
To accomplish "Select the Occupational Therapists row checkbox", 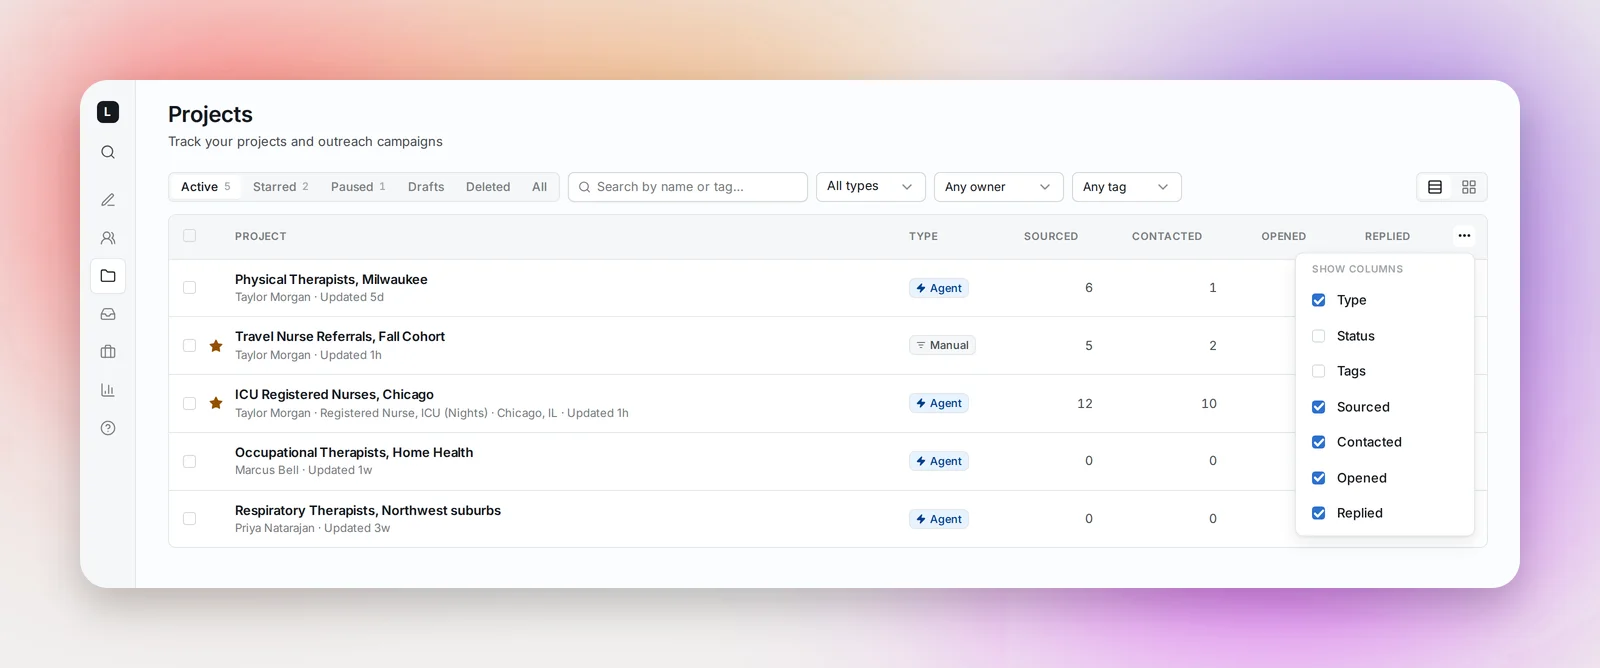I will click(189, 461).
